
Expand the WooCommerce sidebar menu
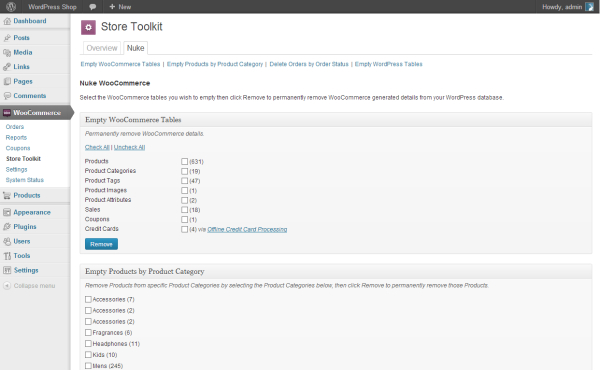(35, 112)
